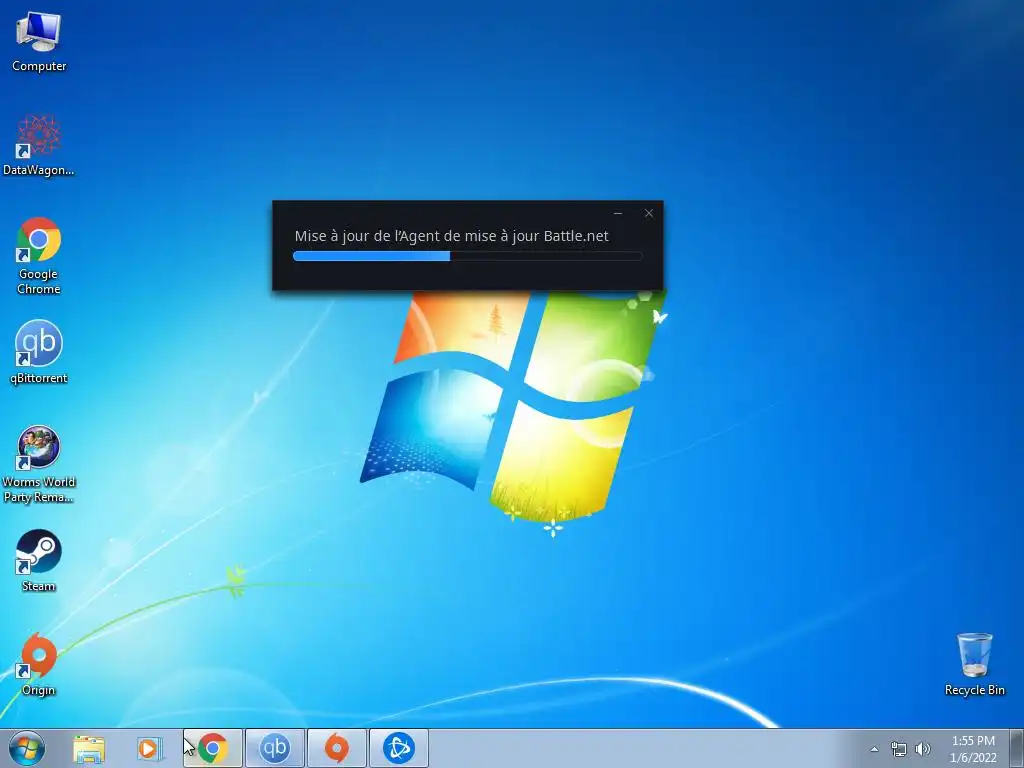Switch to Battle.net in the taskbar
The image size is (1024, 768).
[x=399, y=748]
